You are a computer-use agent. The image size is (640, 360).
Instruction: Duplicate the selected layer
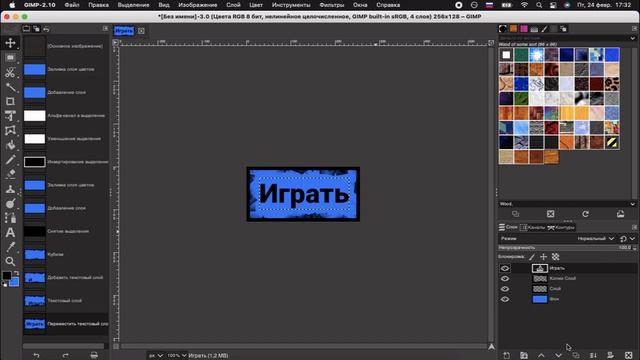(x=576, y=356)
